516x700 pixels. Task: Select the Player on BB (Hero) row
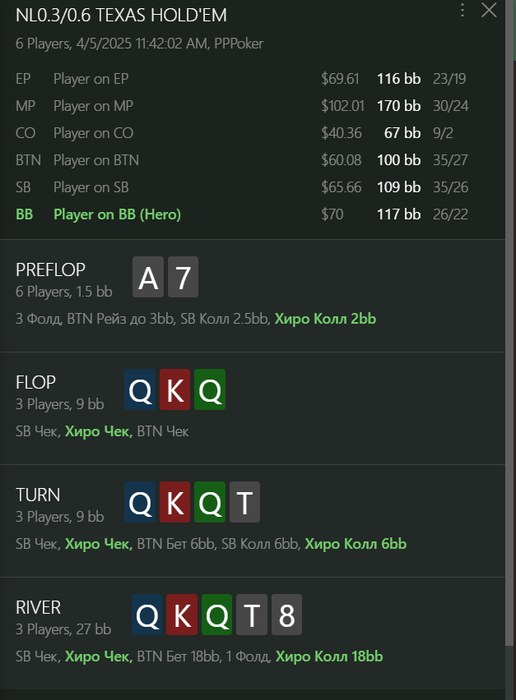tap(242, 214)
